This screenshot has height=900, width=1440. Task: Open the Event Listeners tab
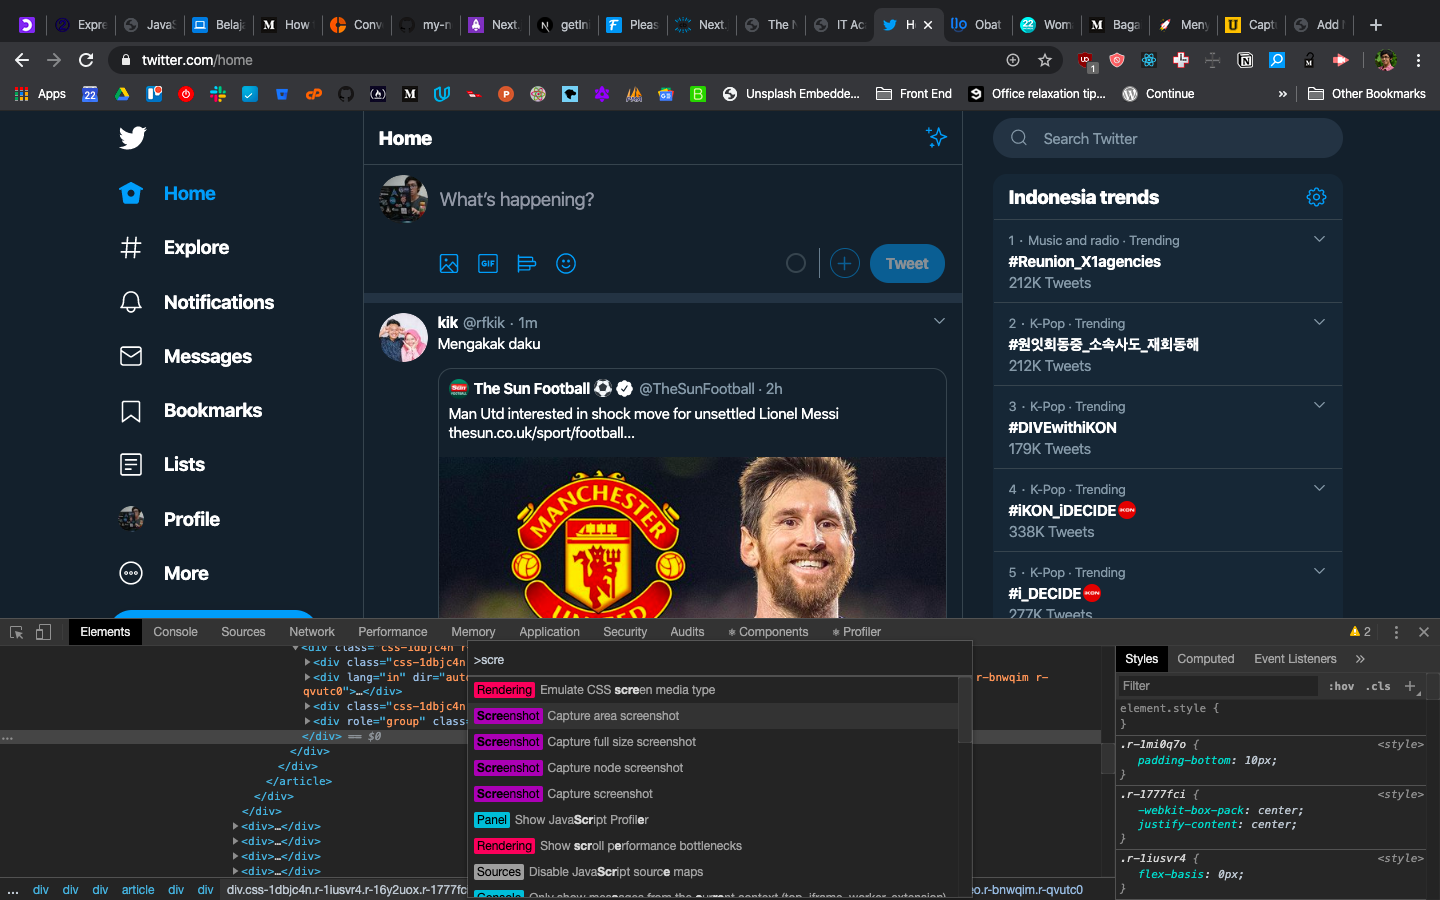click(x=1295, y=659)
